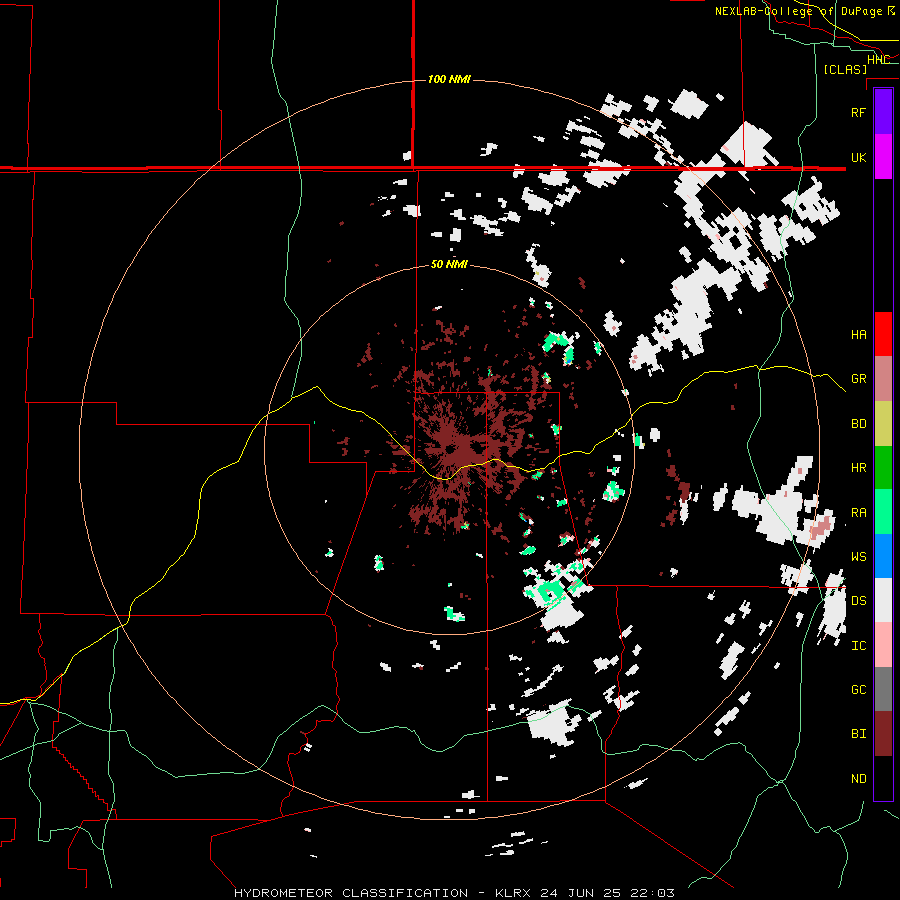Click the [CLAS] units label
Image resolution: width=900 pixels, height=900 pixels.
click(845, 69)
